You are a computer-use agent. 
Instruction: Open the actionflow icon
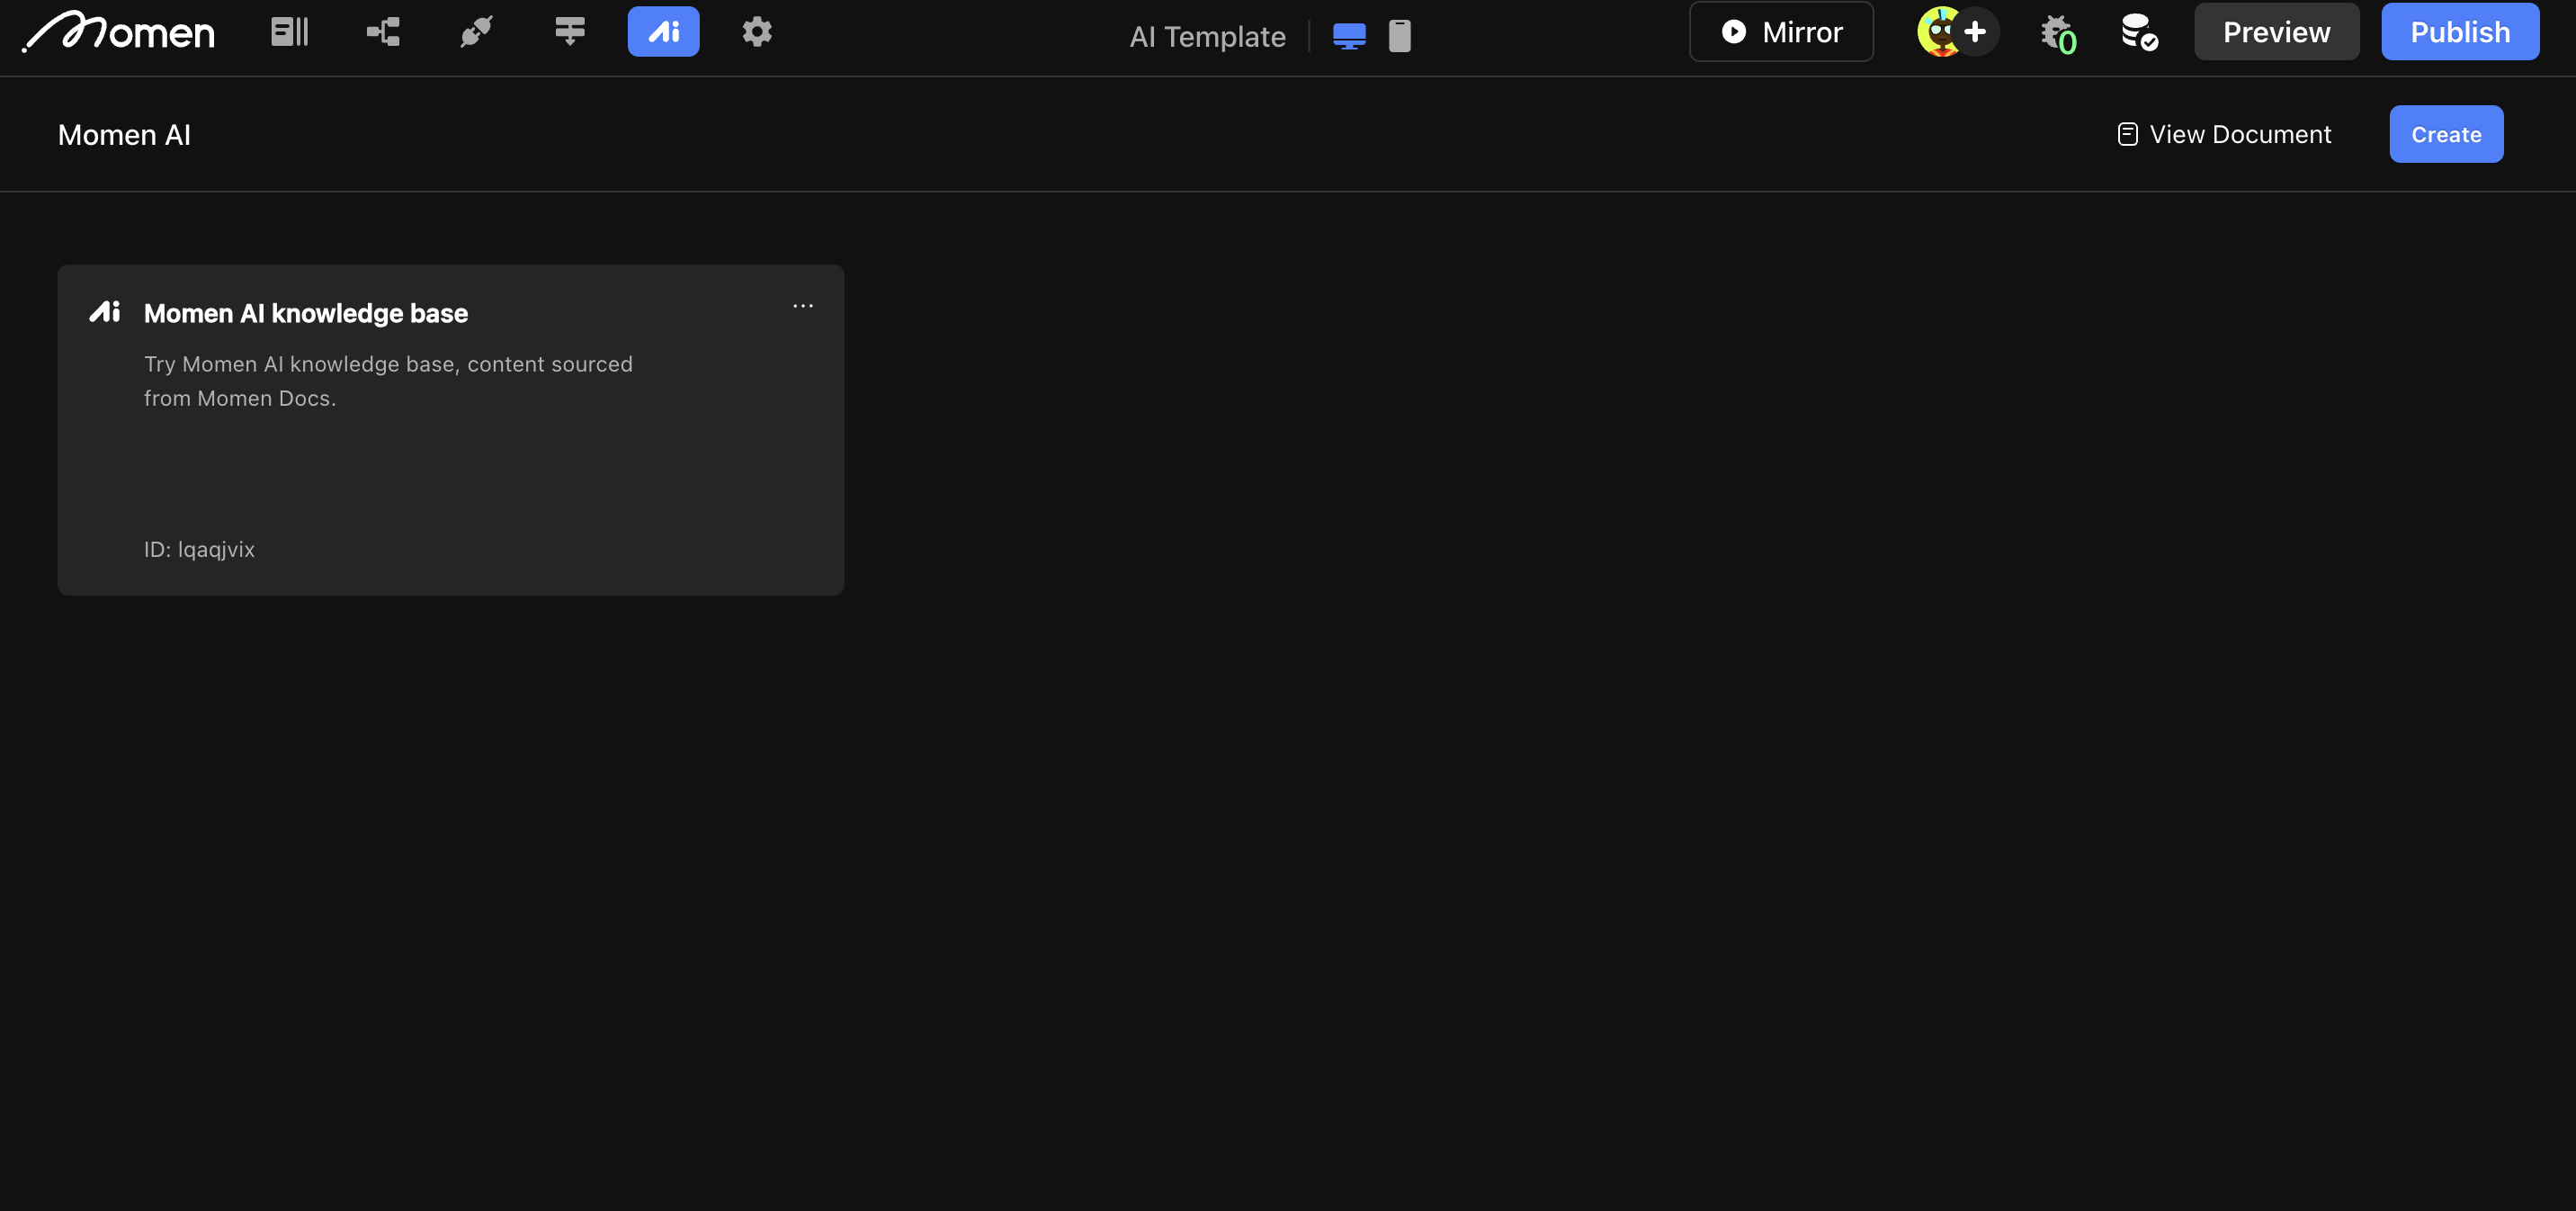click(x=570, y=32)
